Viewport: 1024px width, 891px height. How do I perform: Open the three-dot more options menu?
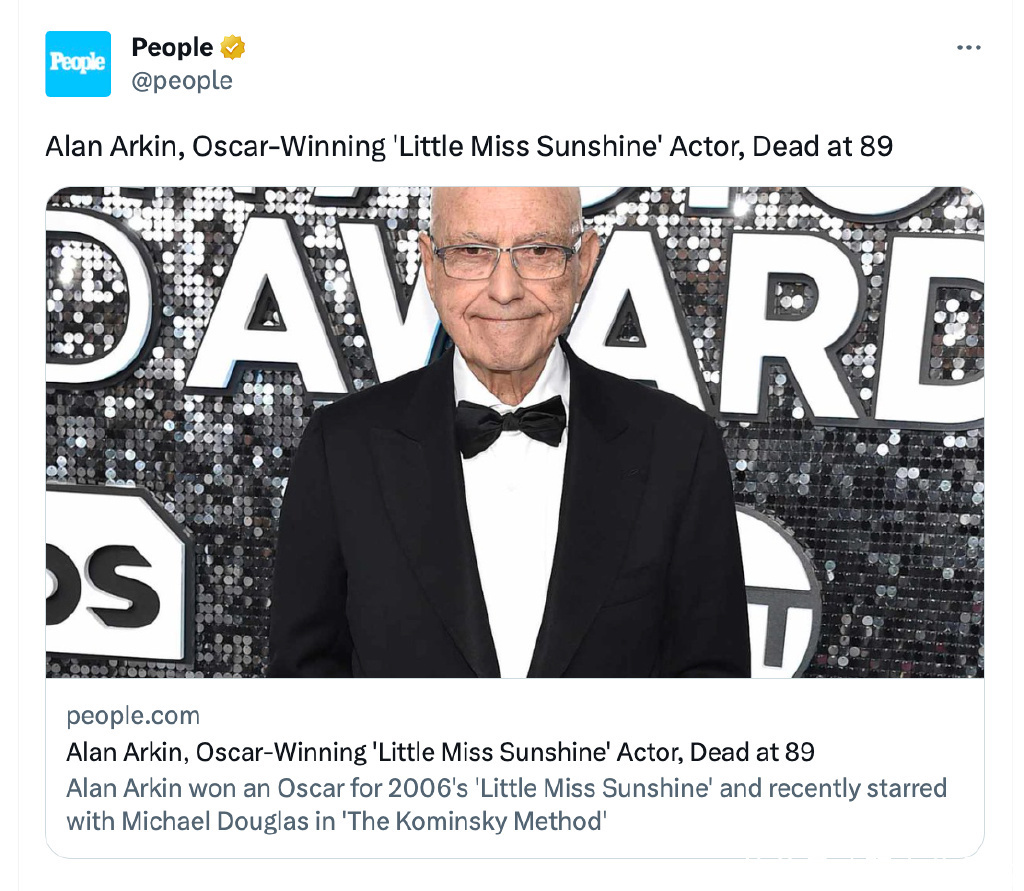[968, 48]
